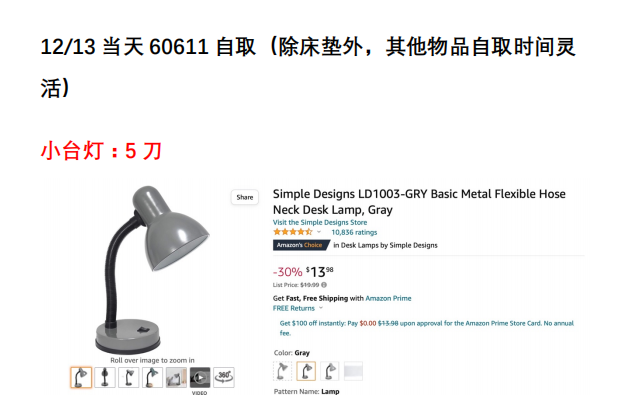
Task: Select the fifth thumbnail showing lamp on desk
Action: (176, 377)
